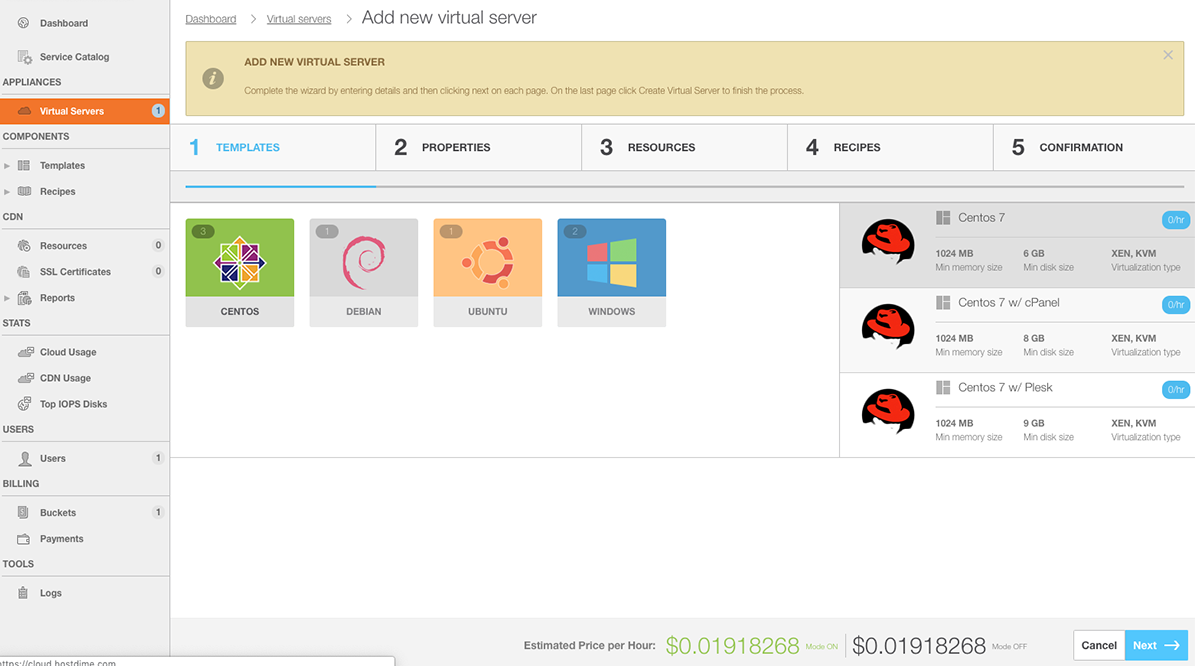Click the Dashboard icon in sidebar
1198x666 pixels.
click(x=24, y=23)
